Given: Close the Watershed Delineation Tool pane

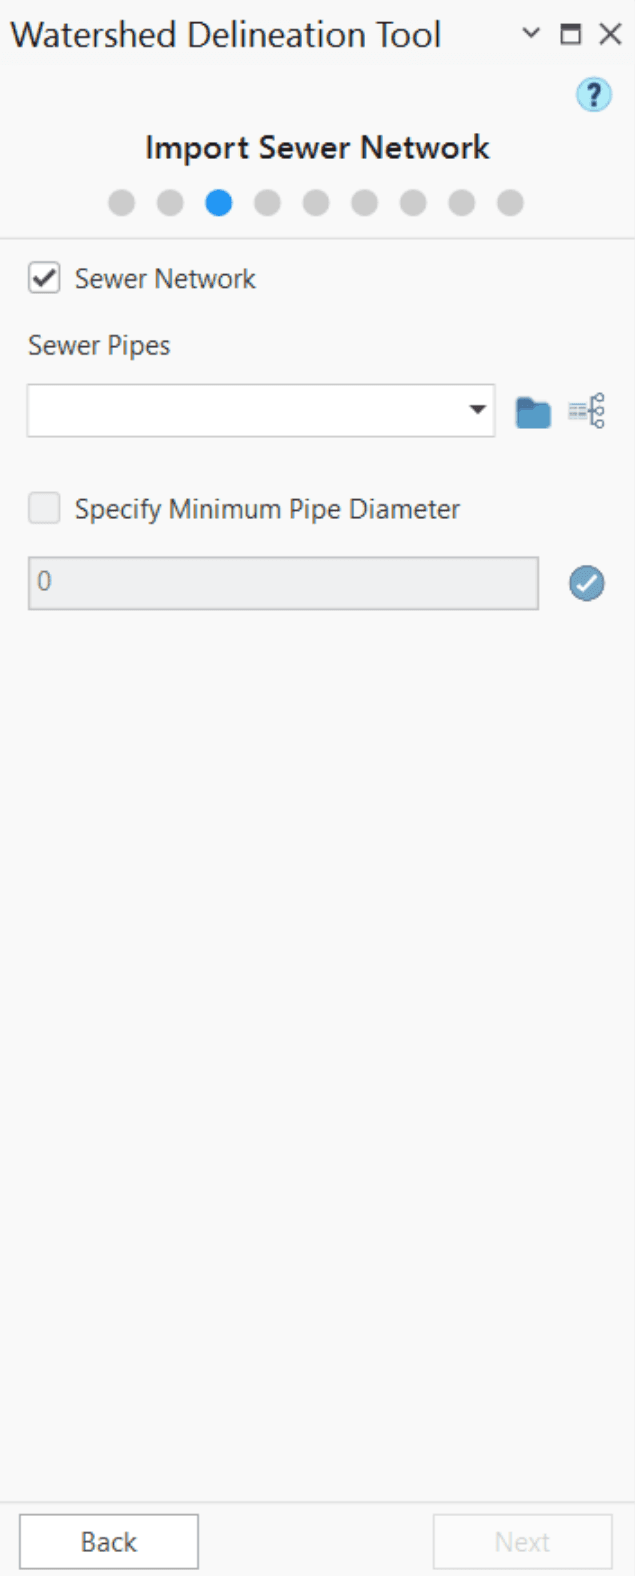Looking at the screenshot, I should (610, 34).
